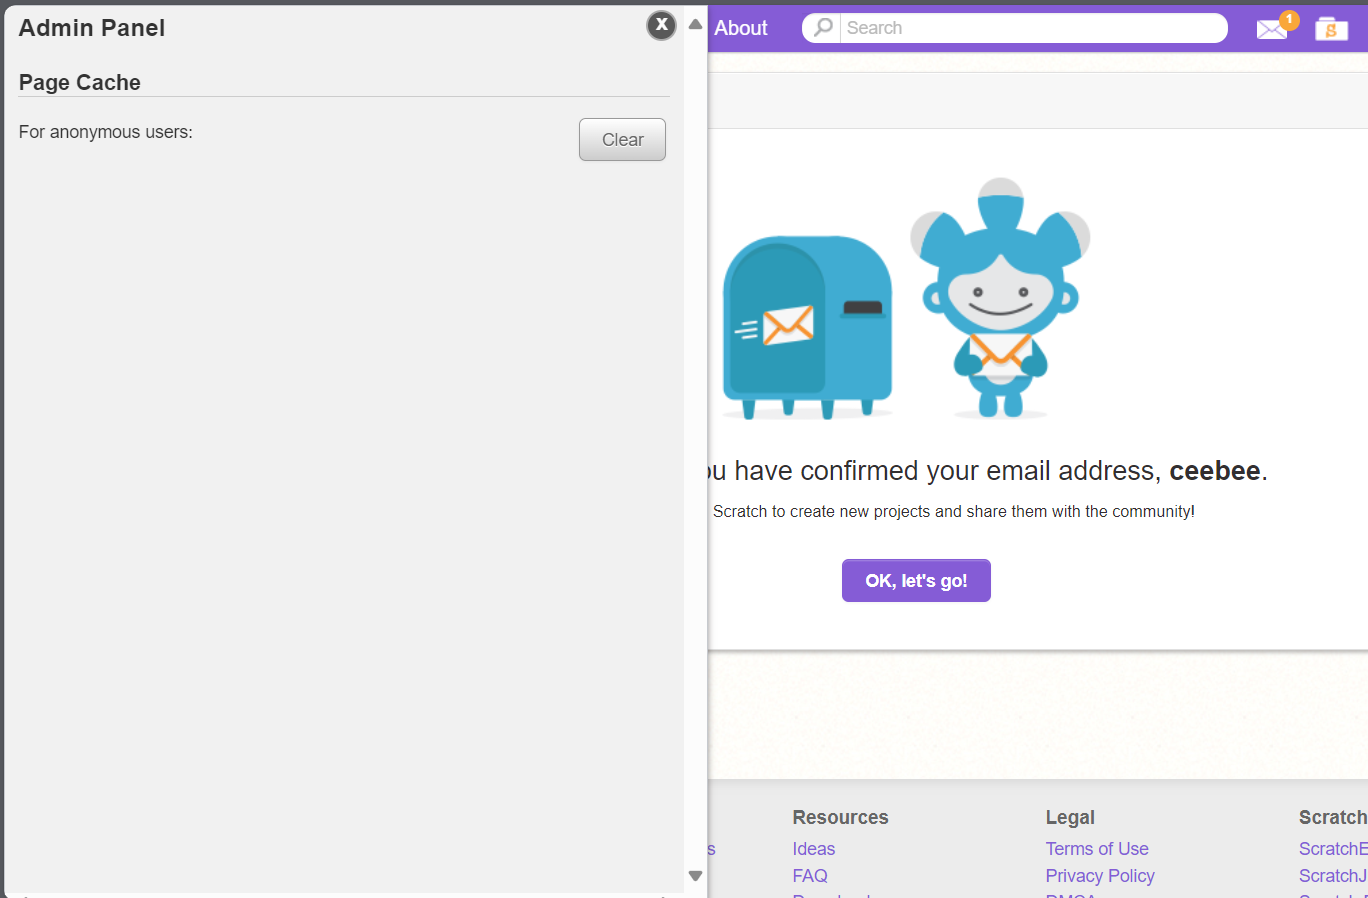Click the orange notification count badge

tap(1289, 19)
